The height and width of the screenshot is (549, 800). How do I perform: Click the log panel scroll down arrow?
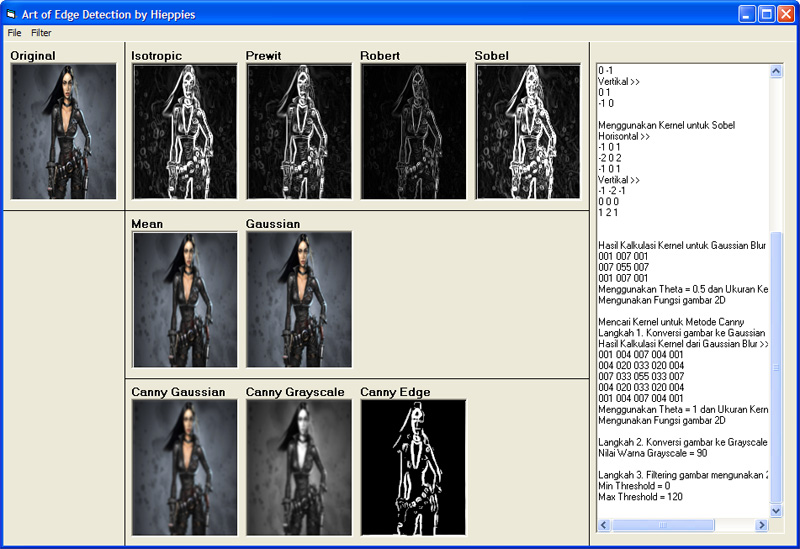point(776,511)
